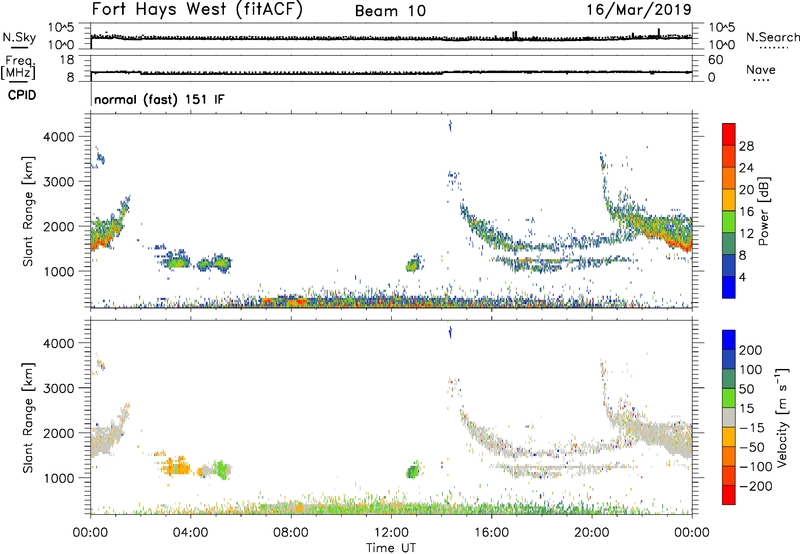Click the "24" label on power colorbar

point(746,168)
